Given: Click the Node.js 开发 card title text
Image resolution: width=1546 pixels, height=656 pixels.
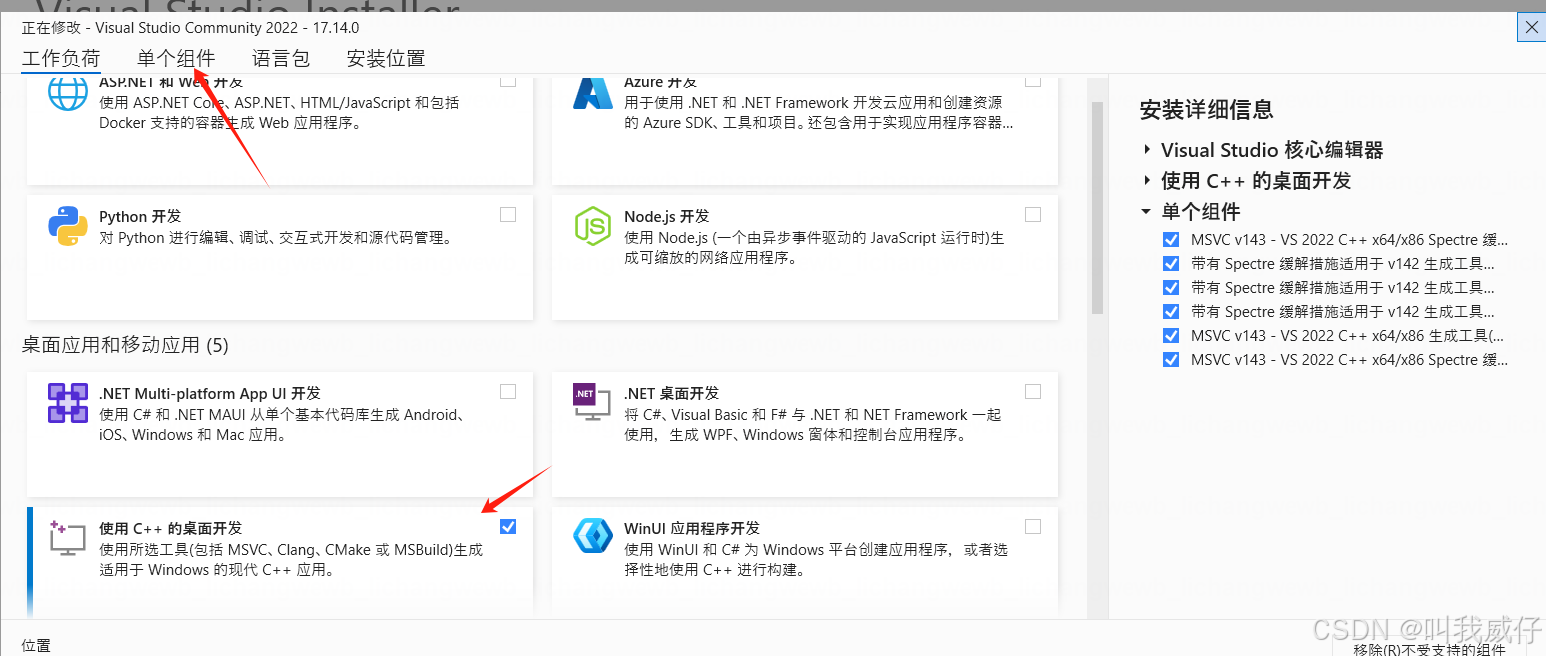Looking at the screenshot, I should (667, 216).
